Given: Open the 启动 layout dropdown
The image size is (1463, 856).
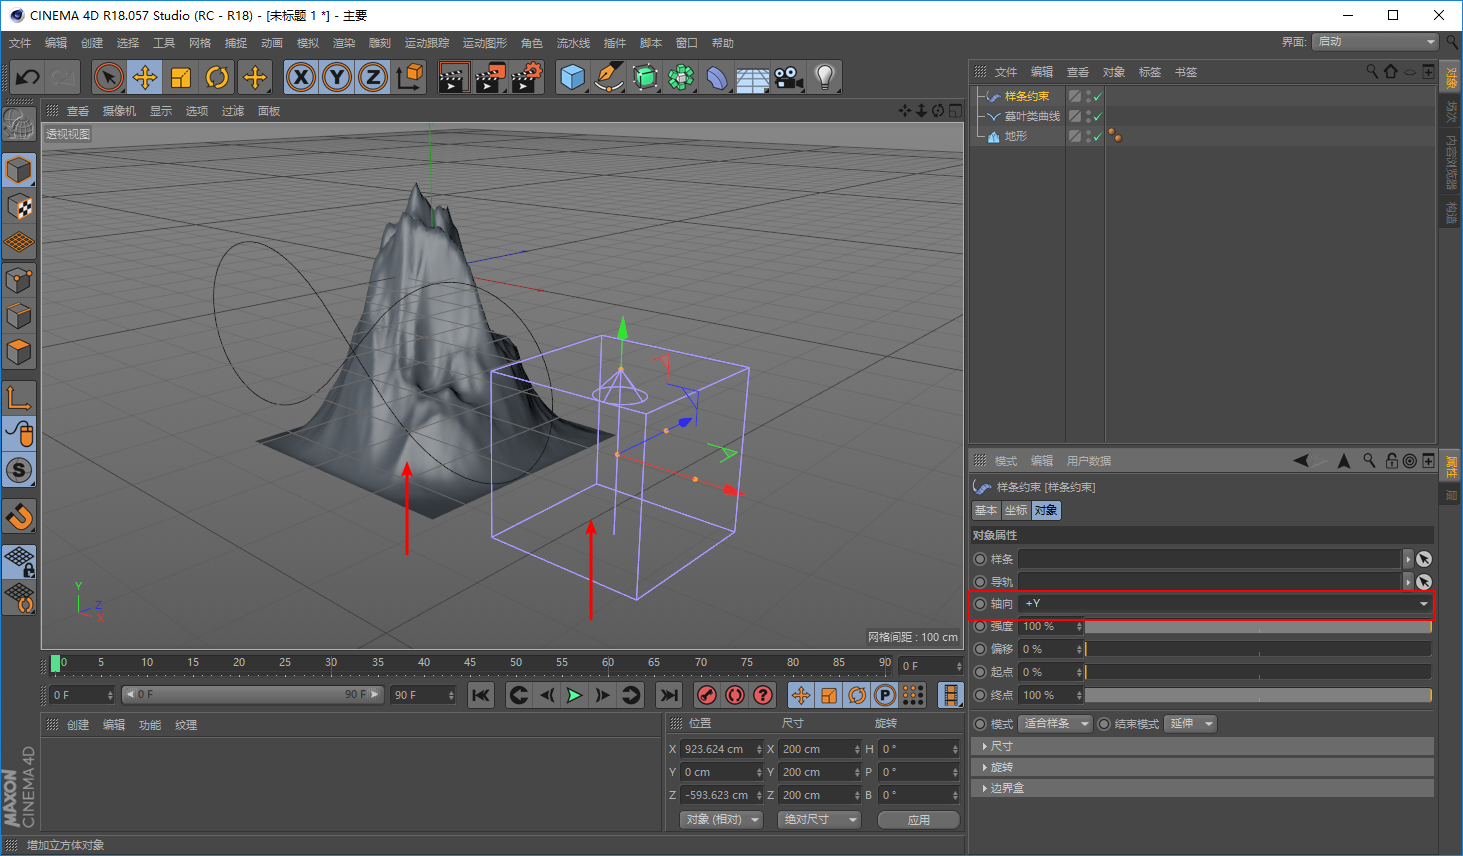Looking at the screenshot, I should (x=1376, y=42).
